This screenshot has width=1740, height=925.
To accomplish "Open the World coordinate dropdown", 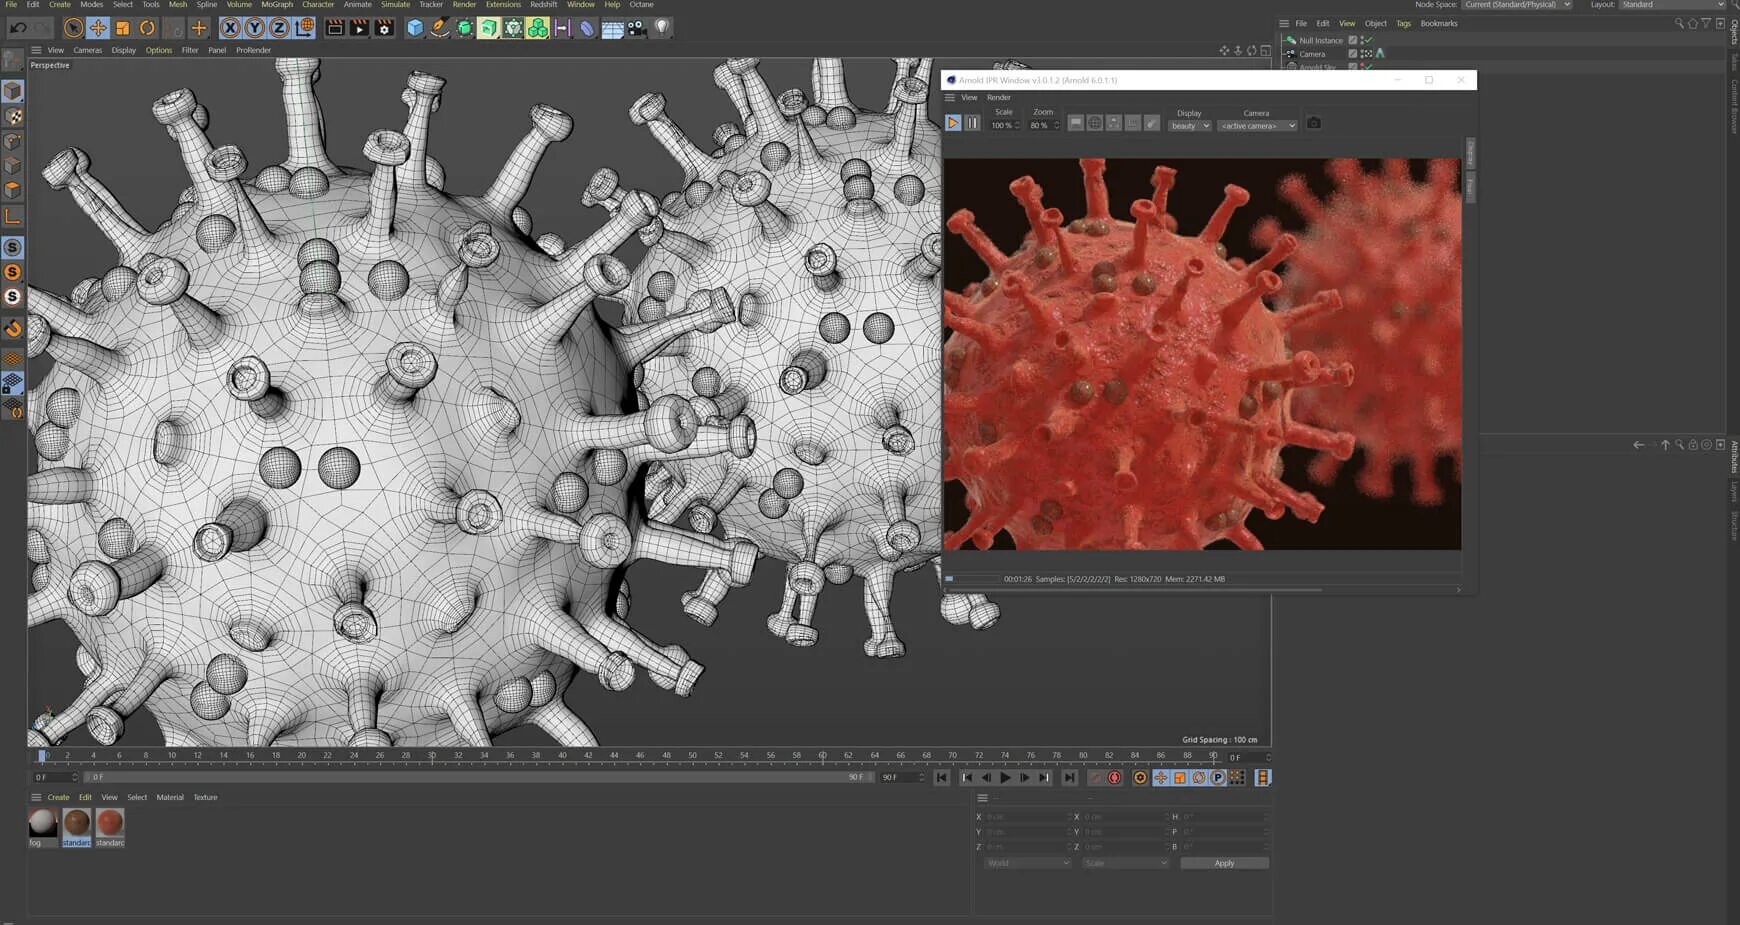I will coord(1028,863).
